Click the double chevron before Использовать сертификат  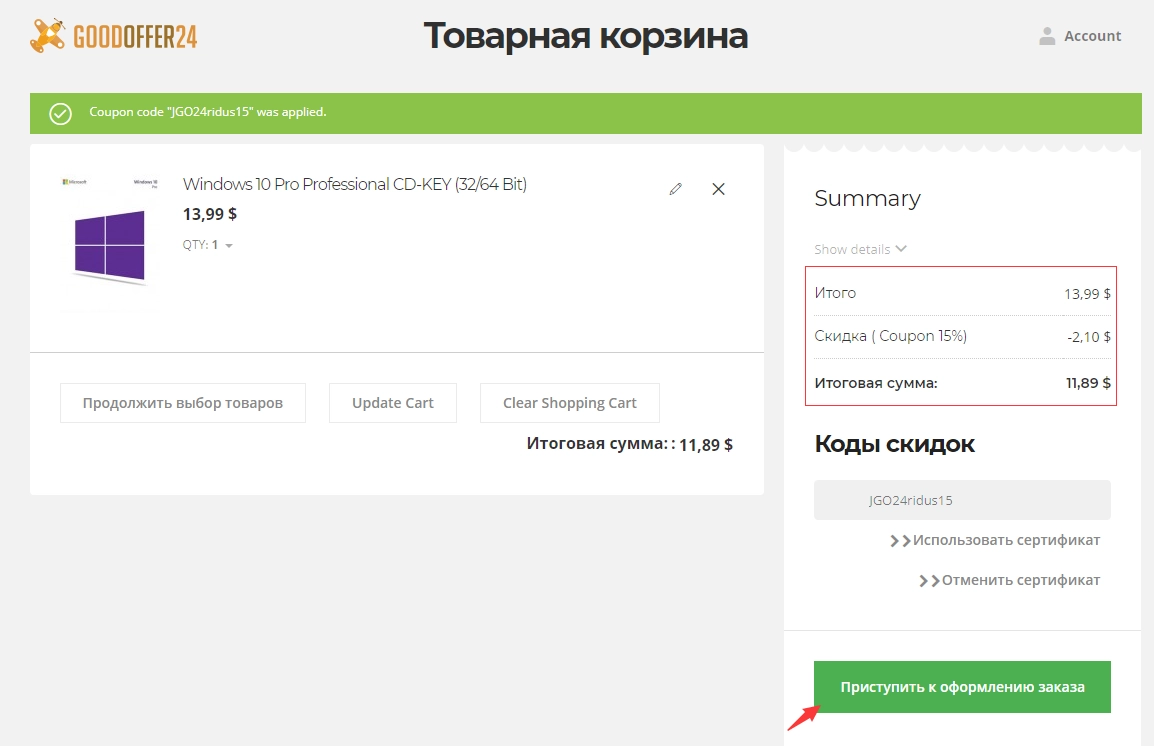pos(900,541)
